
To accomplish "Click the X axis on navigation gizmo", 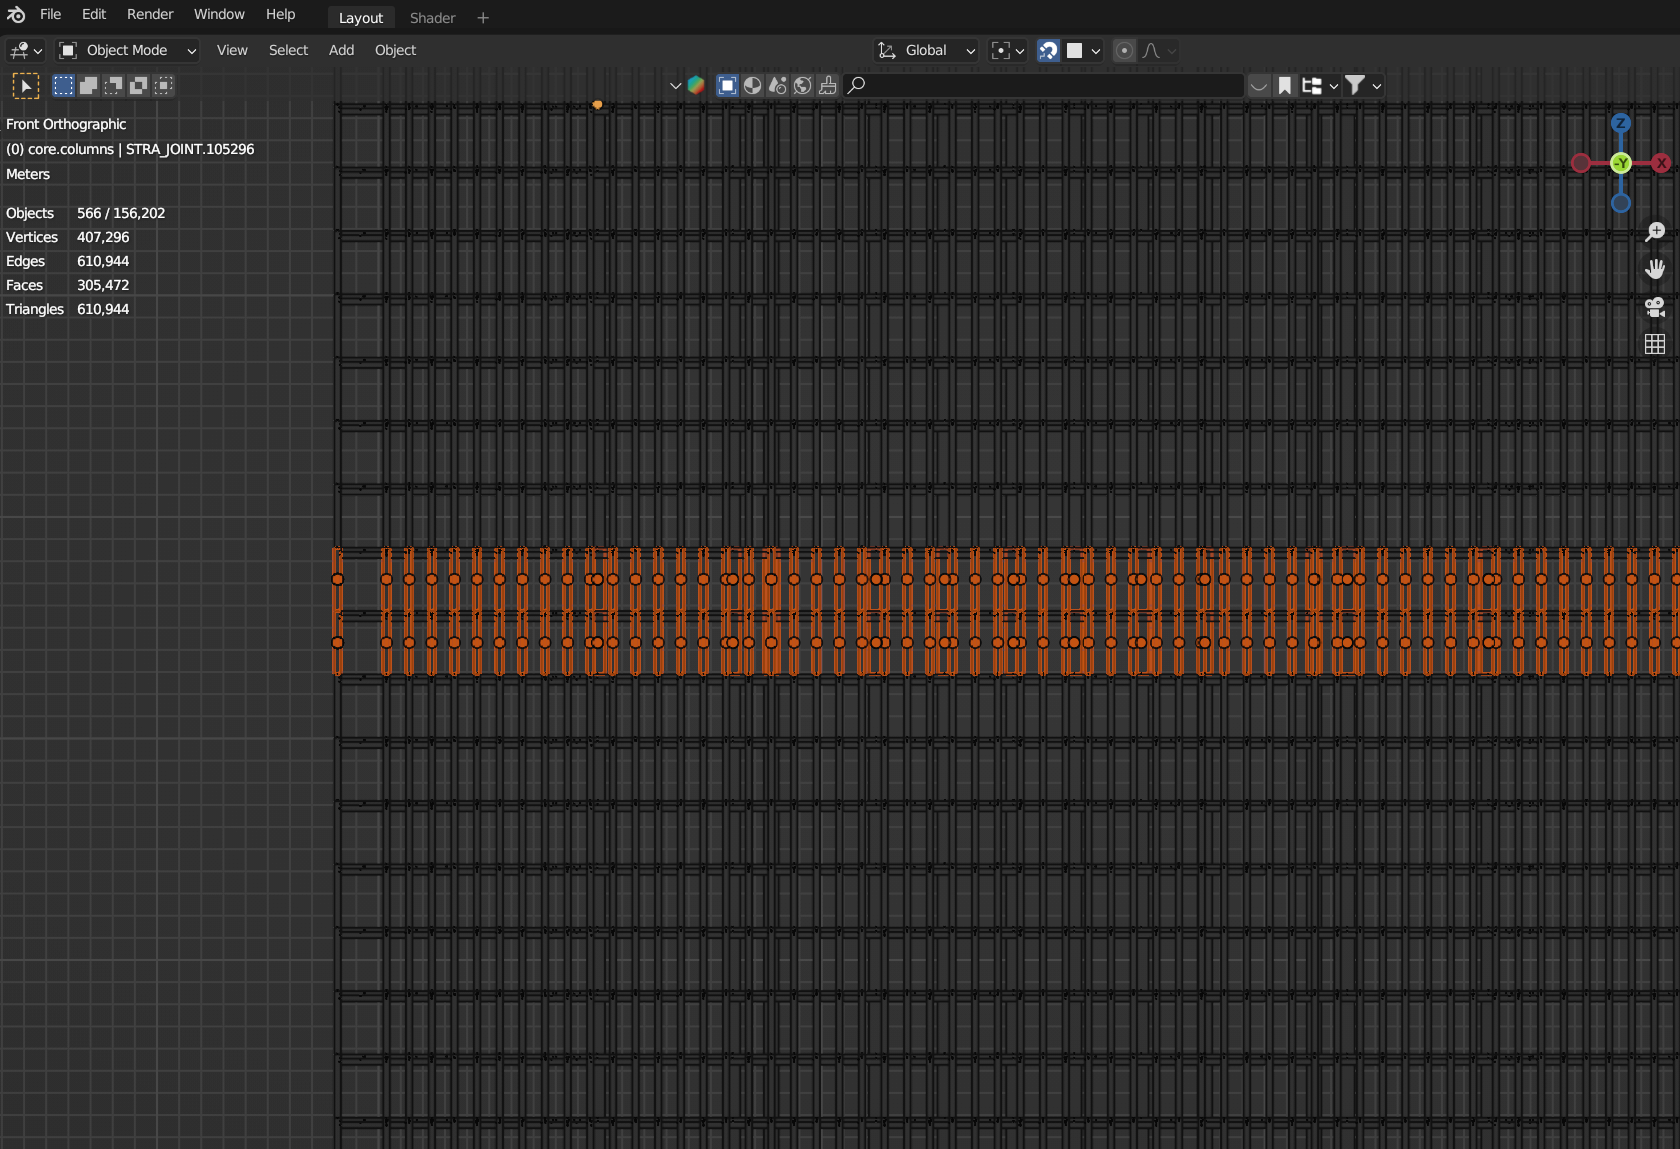I will pyautogui.click(x=1661, y=163).
